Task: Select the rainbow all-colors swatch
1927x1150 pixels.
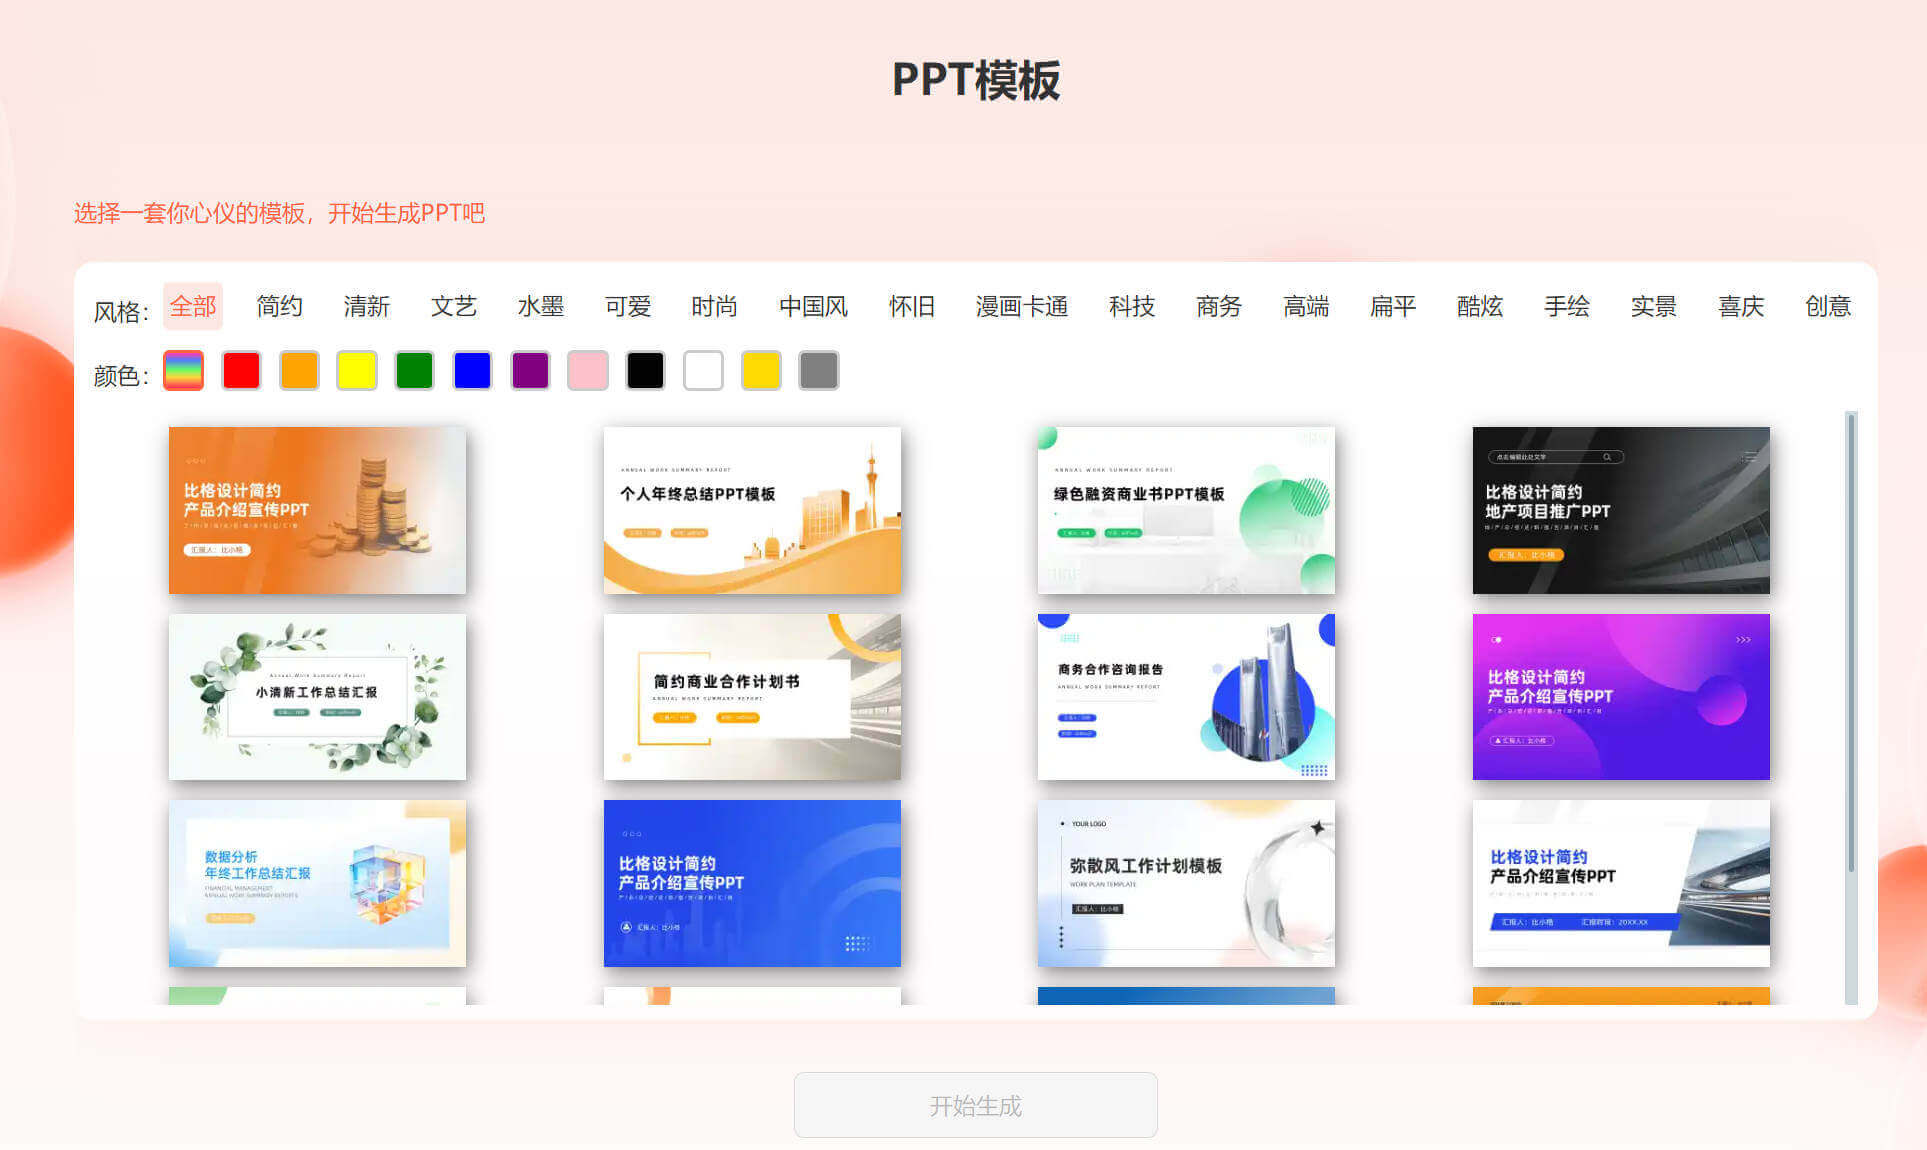Action: 183,371
